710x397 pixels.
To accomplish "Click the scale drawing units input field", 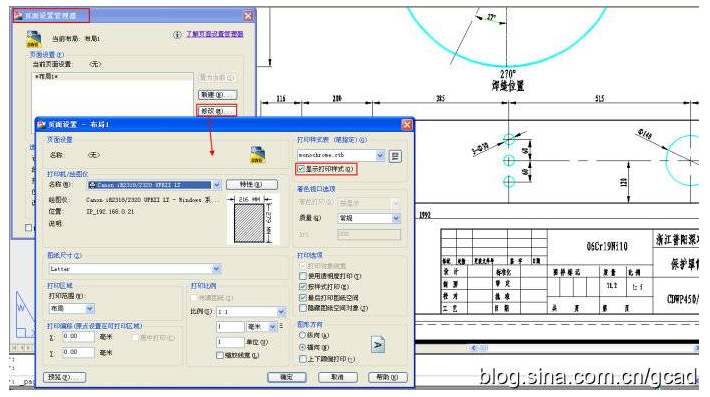I will coord(230,342).
